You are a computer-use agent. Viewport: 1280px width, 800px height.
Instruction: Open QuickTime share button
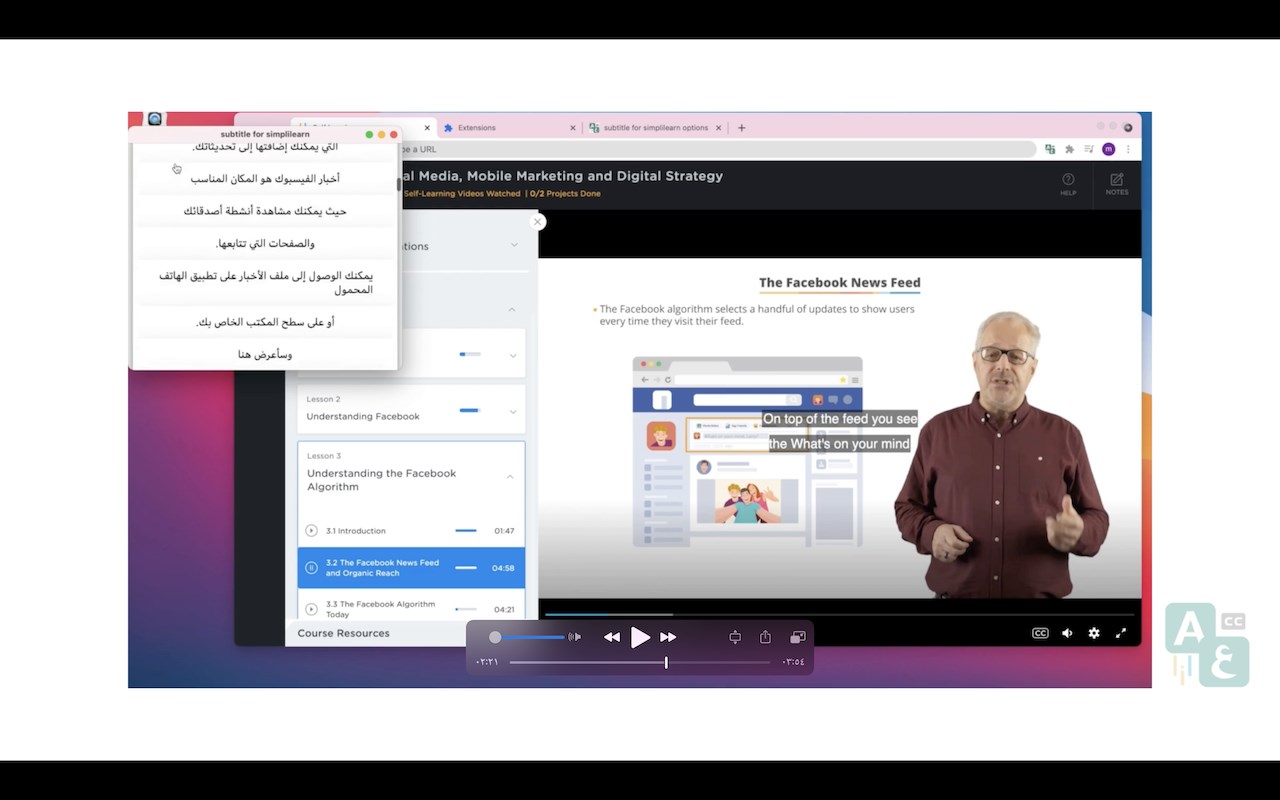coord(765,637)
